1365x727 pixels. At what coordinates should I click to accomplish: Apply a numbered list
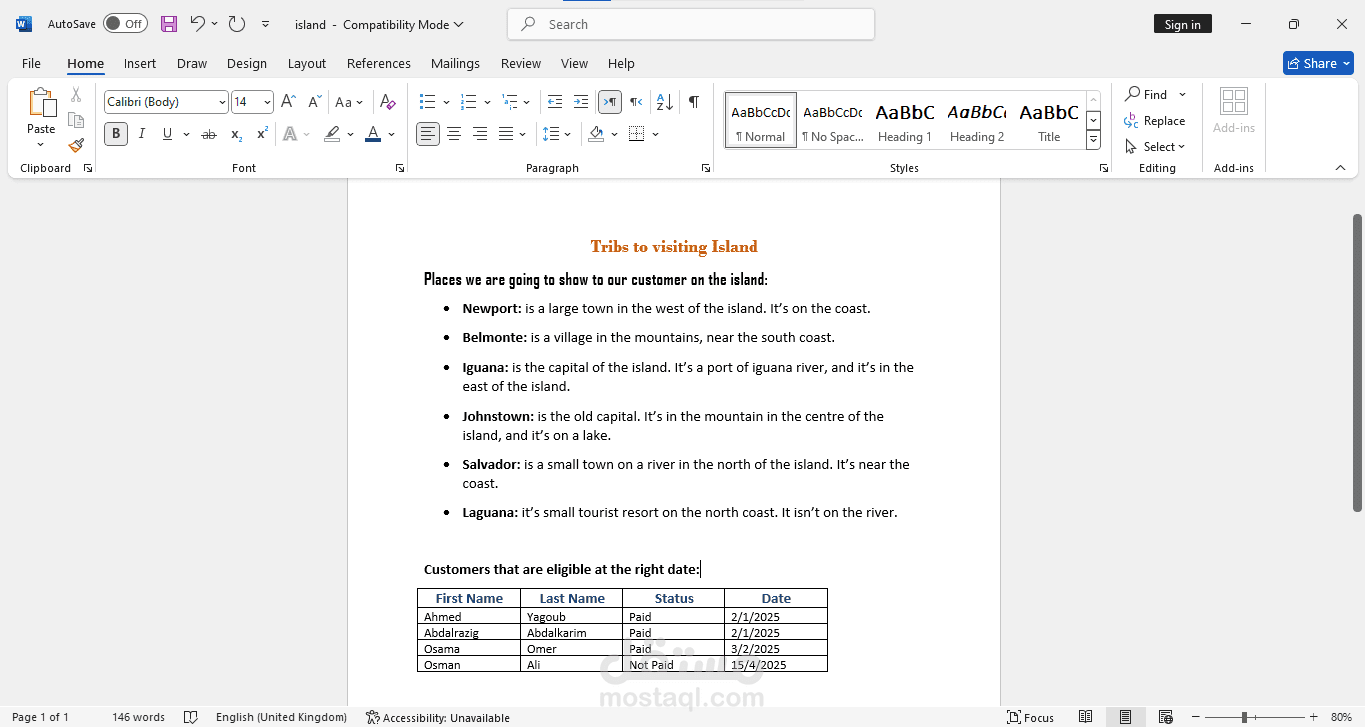[468, 101]
